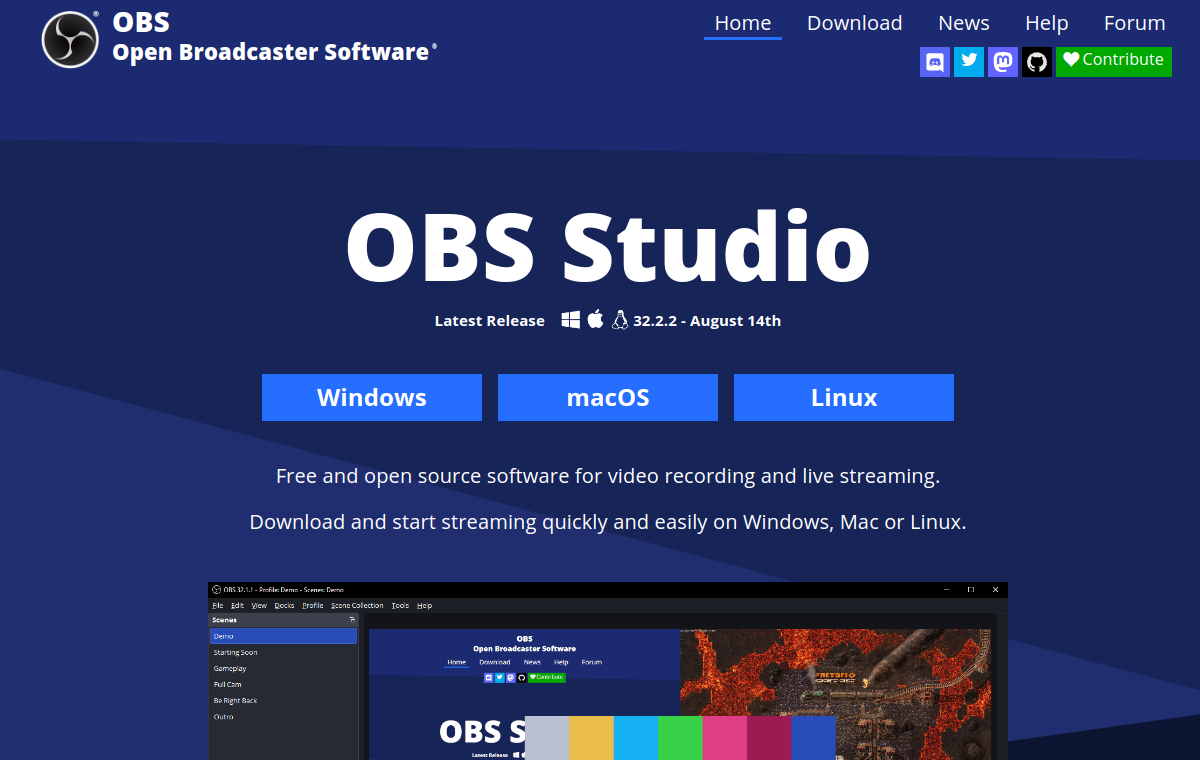Download OBS for Windows
1200x760 pixels.
point(372,398)
